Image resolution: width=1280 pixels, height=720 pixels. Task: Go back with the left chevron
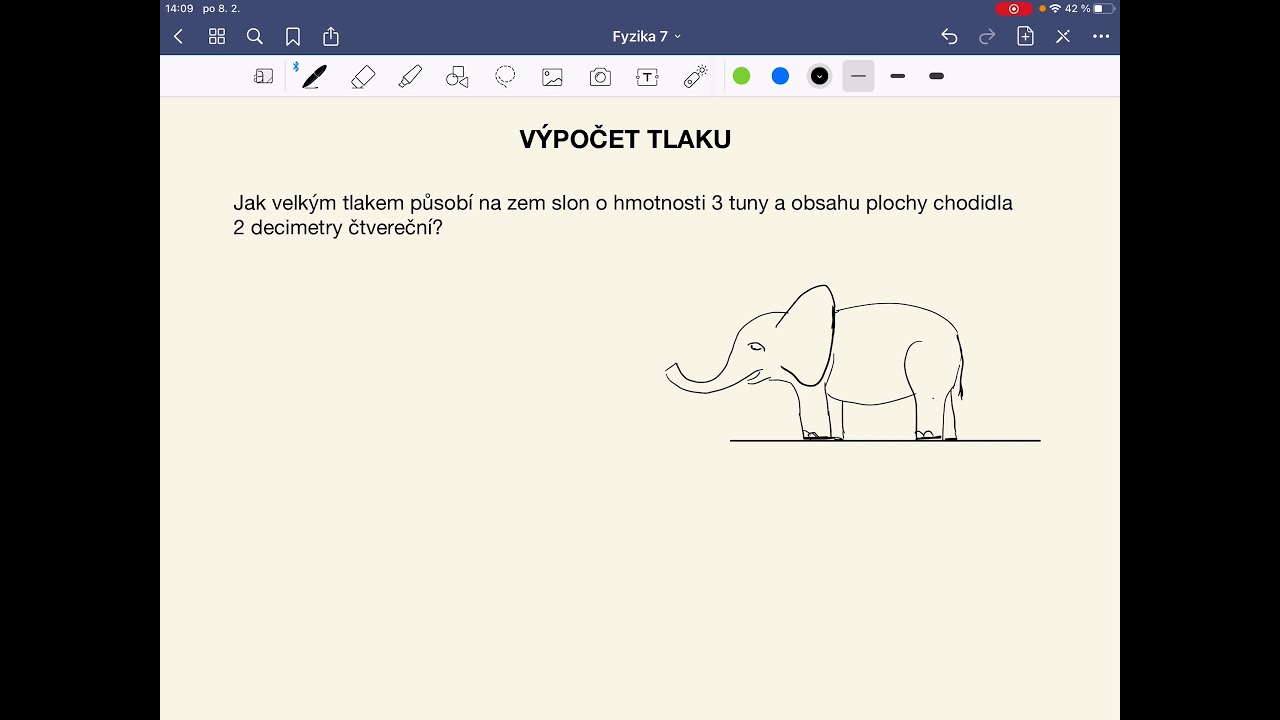tap(178, 37)
